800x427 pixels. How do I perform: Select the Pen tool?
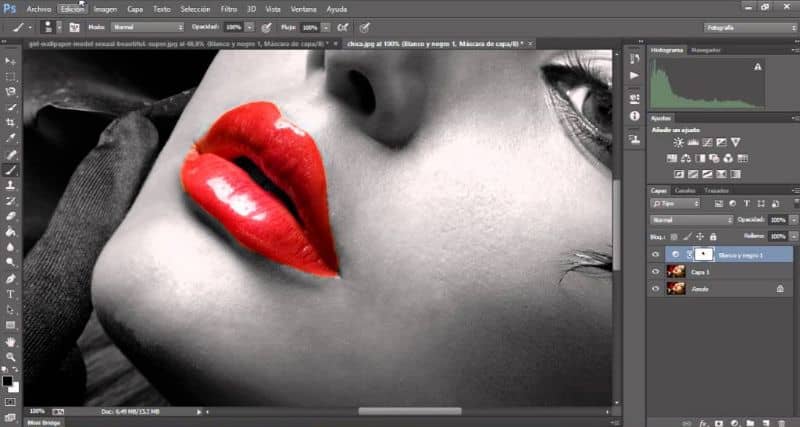(11, 278)
